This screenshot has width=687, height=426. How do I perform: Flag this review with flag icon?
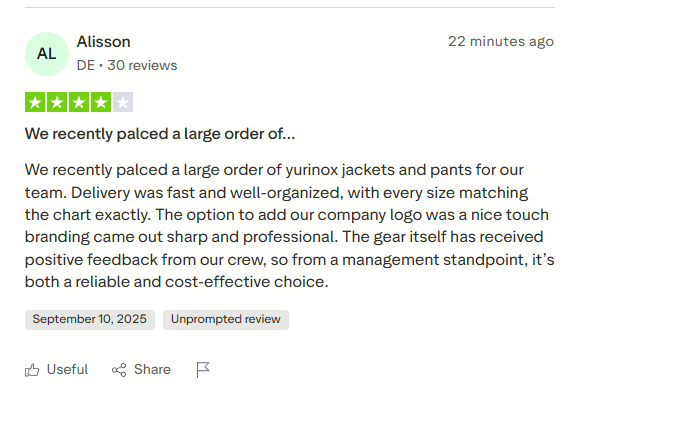click(203, 370)
